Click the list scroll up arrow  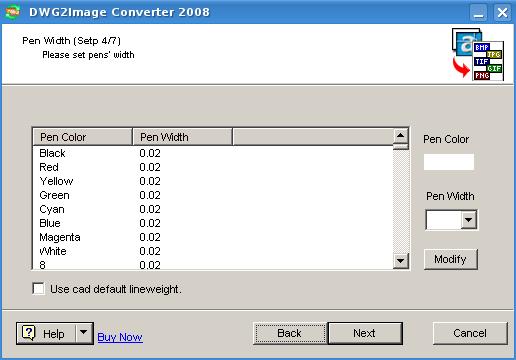401,136
